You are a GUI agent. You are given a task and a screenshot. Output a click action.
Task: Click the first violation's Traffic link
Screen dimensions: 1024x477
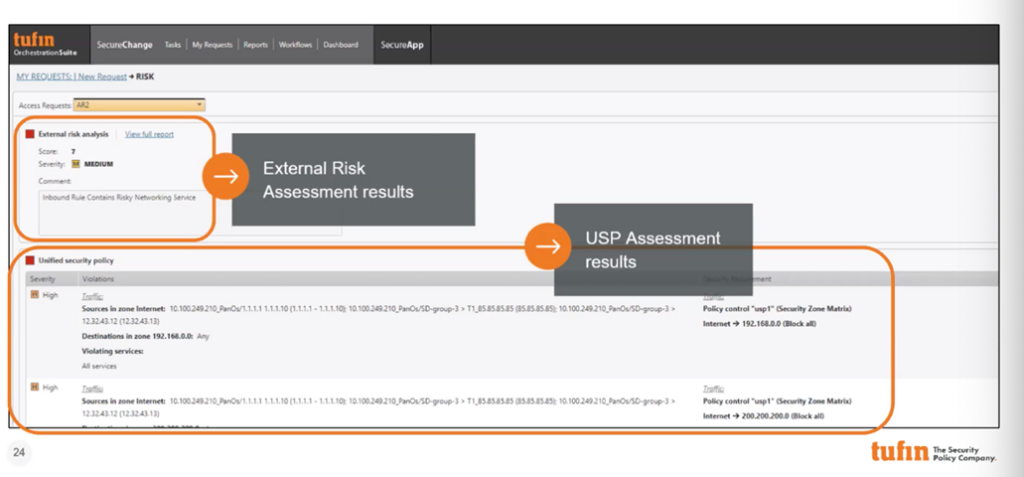[92, 297]
